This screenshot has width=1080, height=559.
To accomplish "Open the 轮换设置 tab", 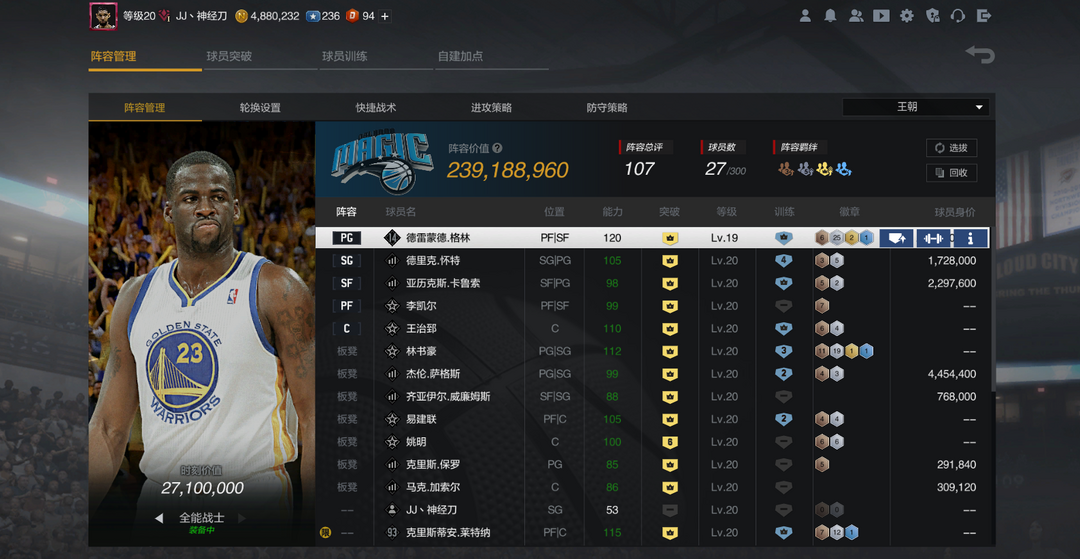I will click(x=260, y=107).
